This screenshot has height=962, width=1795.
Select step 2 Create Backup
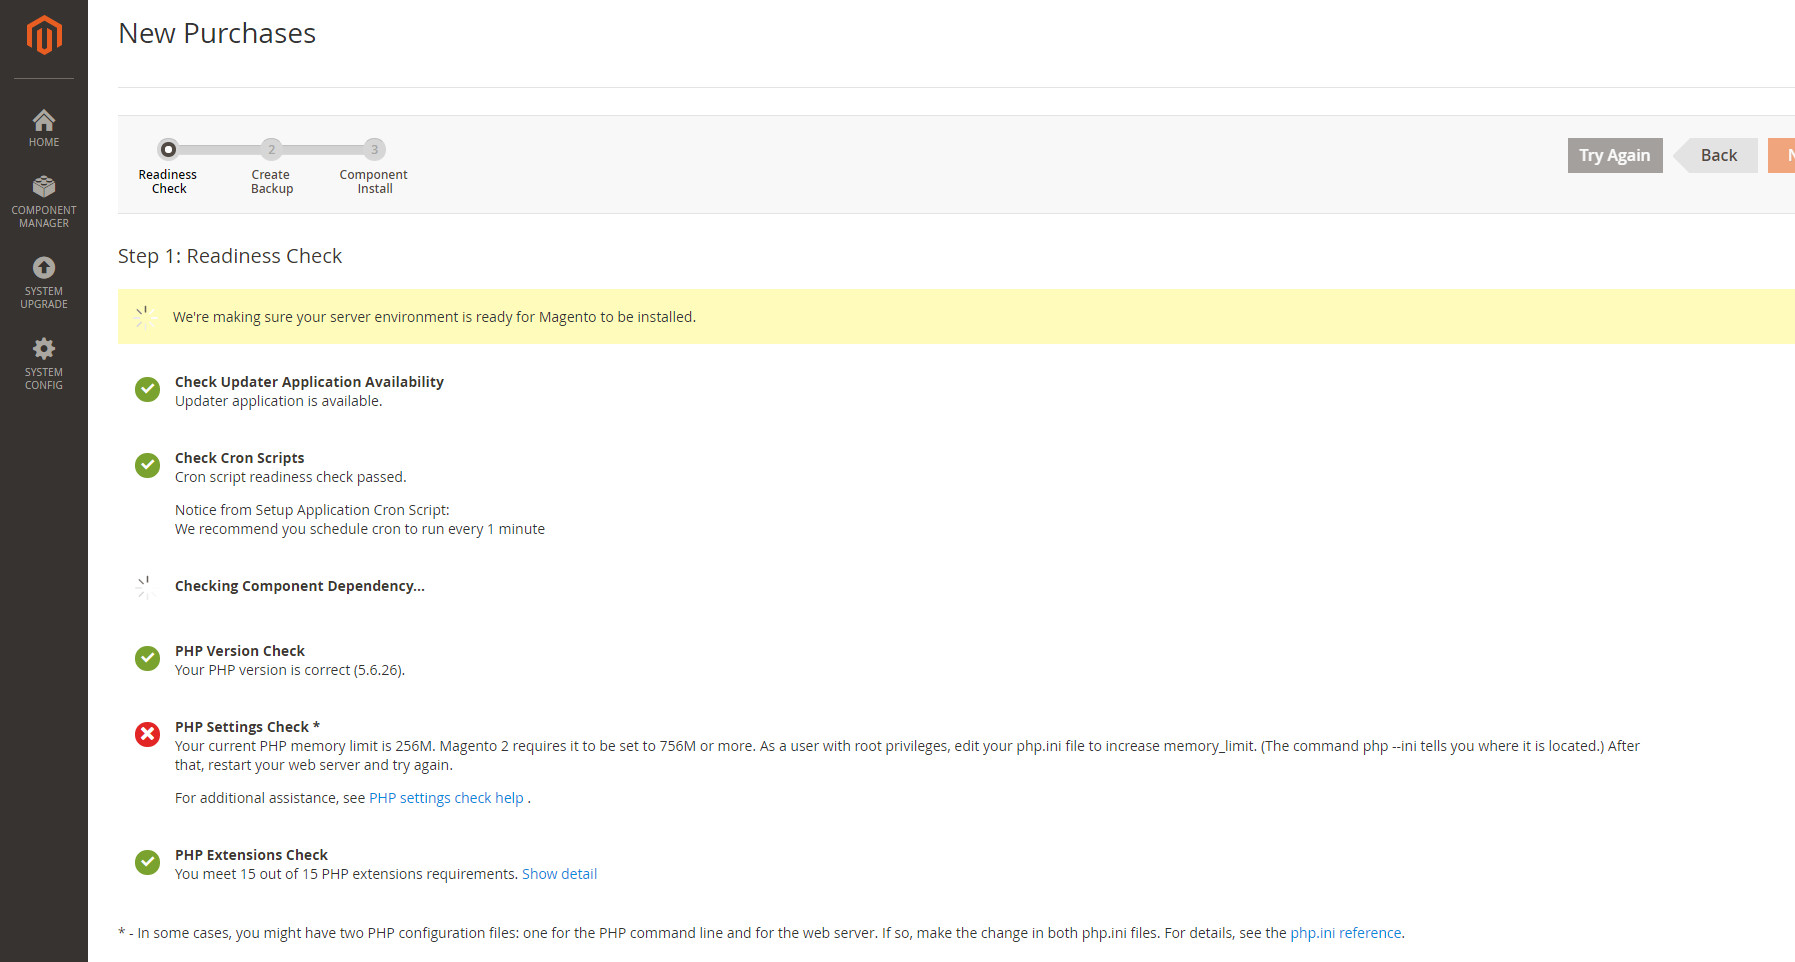click(271, 150)
